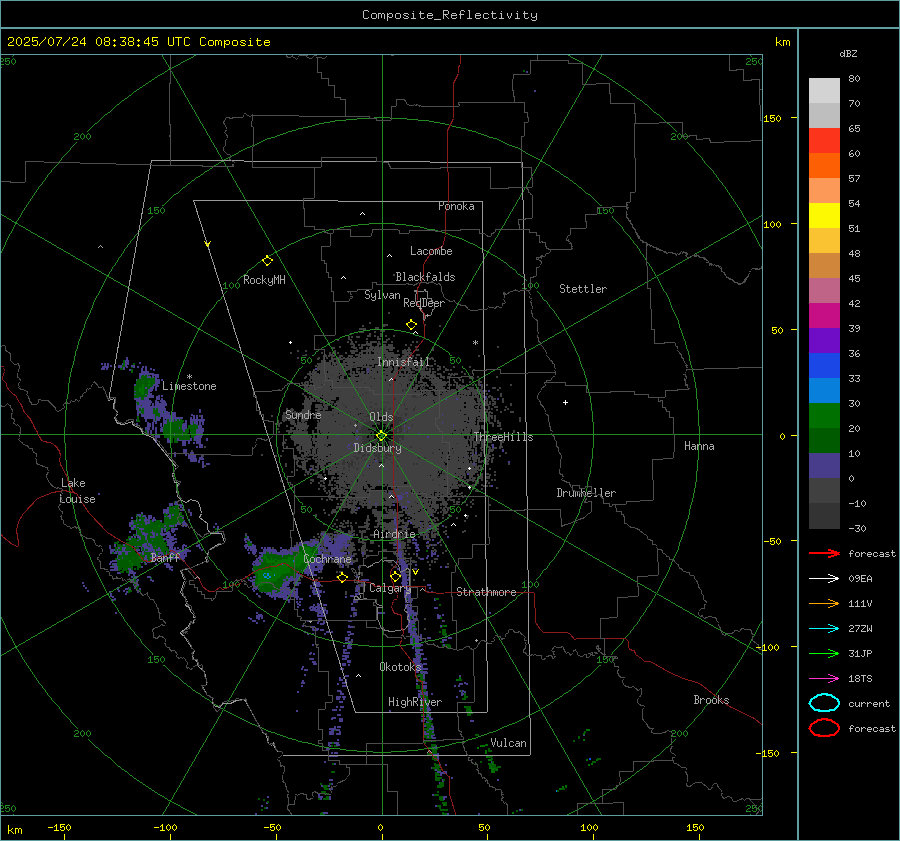The width and height of the screenshot is (900, 841).
Task: Click the red forecast ellipse icon
Action: click(824, 728)
